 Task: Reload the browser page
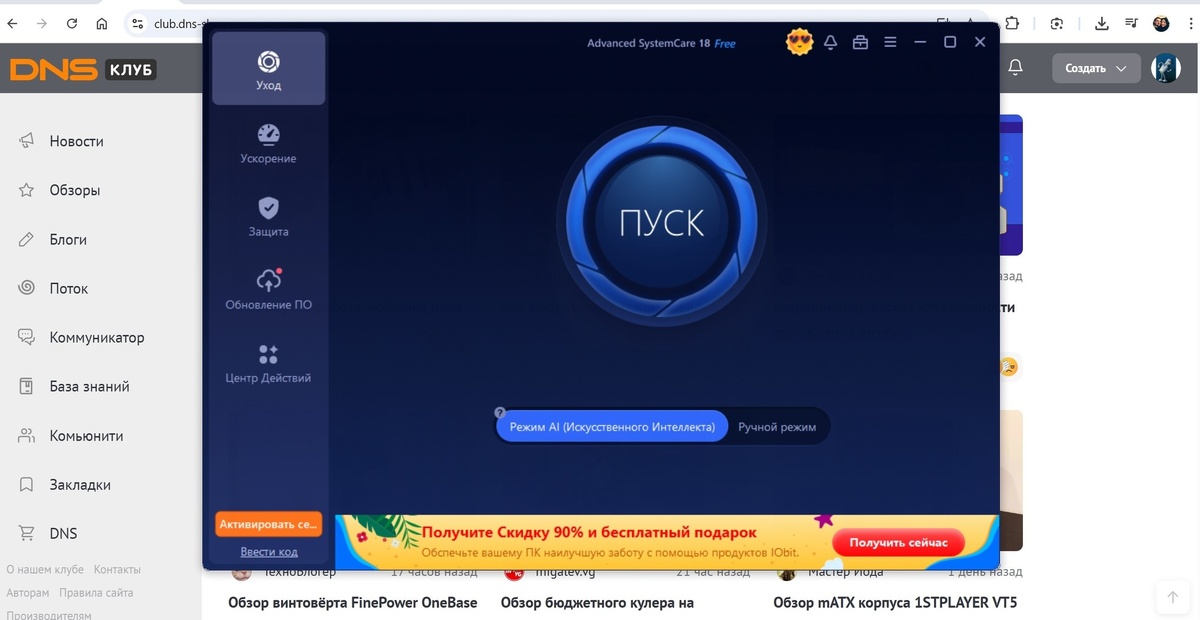72,23
